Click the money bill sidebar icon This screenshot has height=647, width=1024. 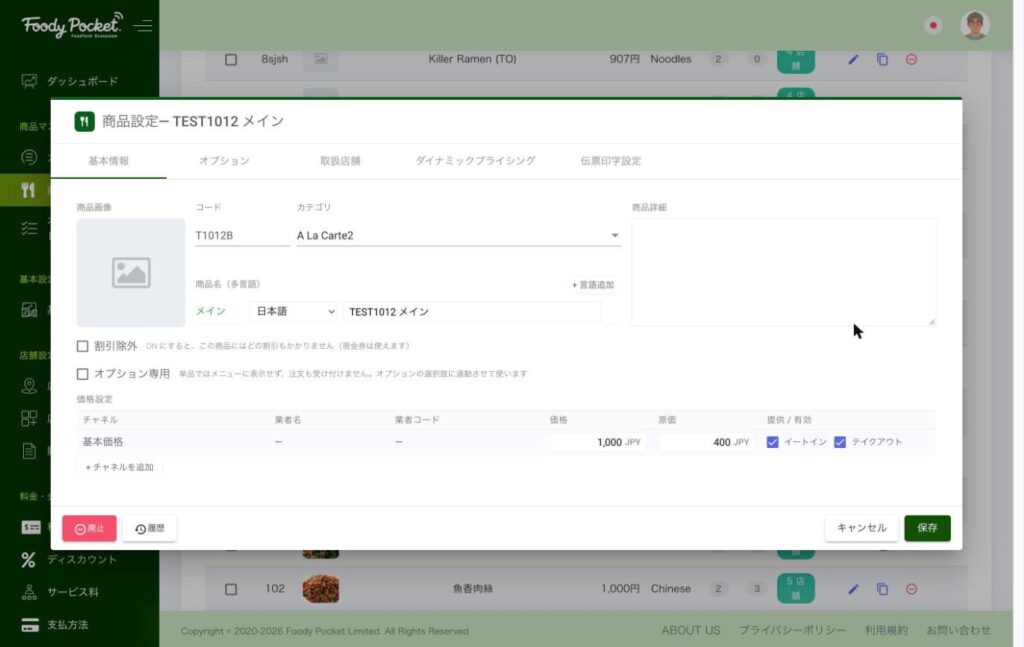(31, 528)
